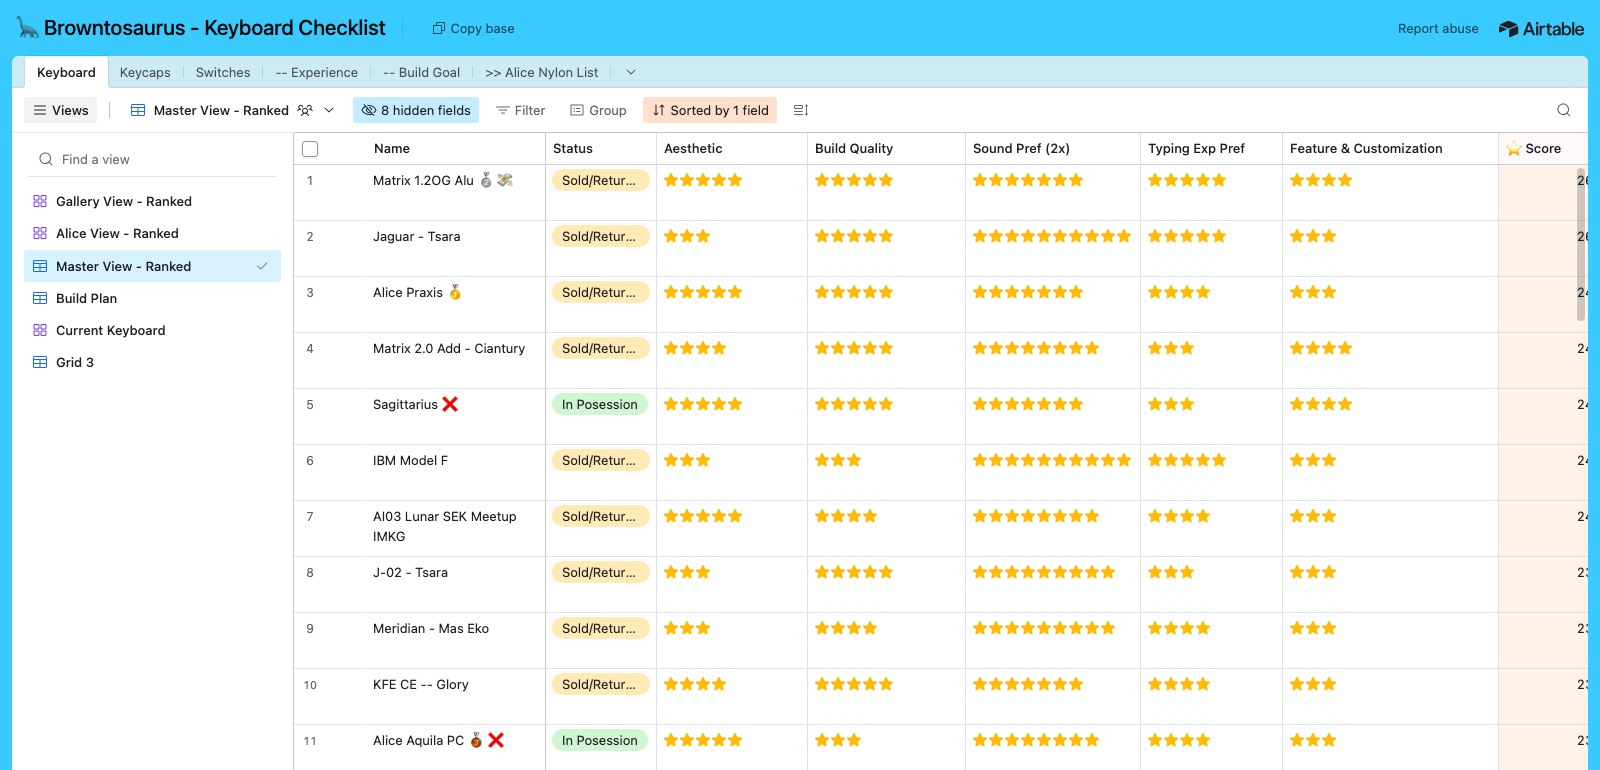Switch to the Keycaps tab

click(145, 72)
